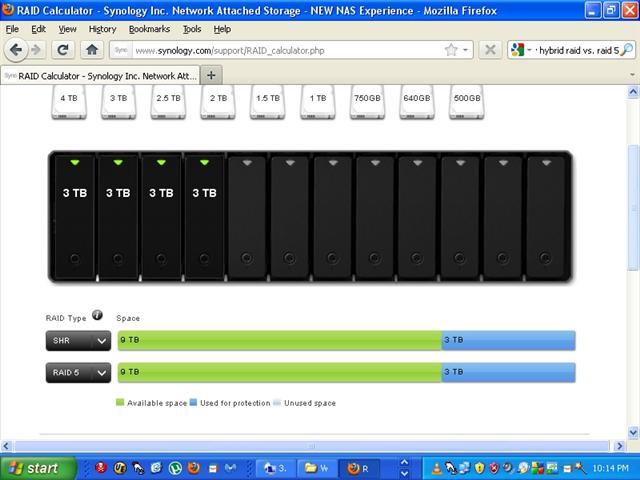Open the taskbar window labeled 3.

coord(275,468)
